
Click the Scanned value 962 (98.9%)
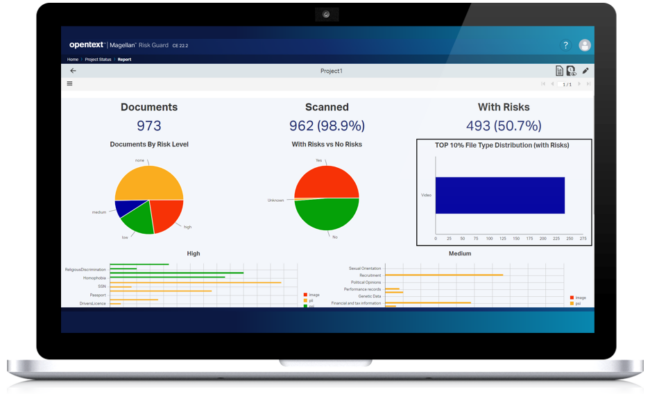coord(327,126)
